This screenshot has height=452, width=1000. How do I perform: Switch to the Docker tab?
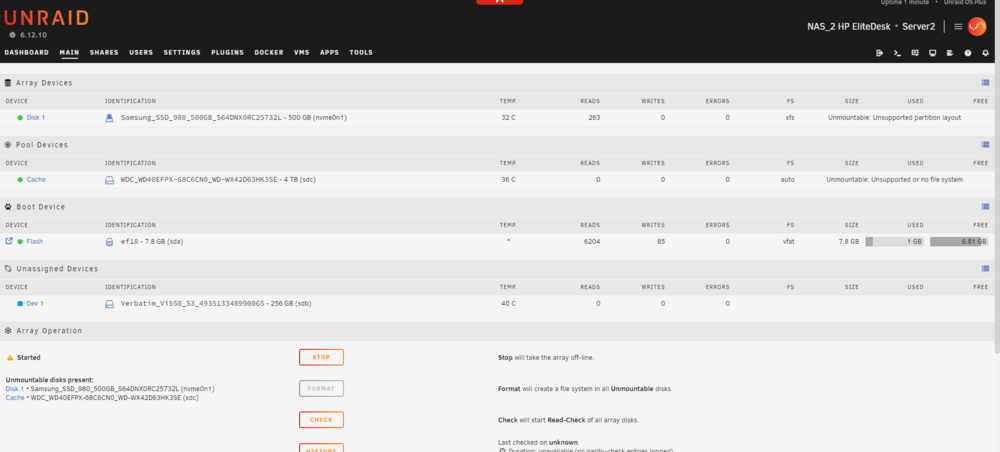tap(268, 52)
